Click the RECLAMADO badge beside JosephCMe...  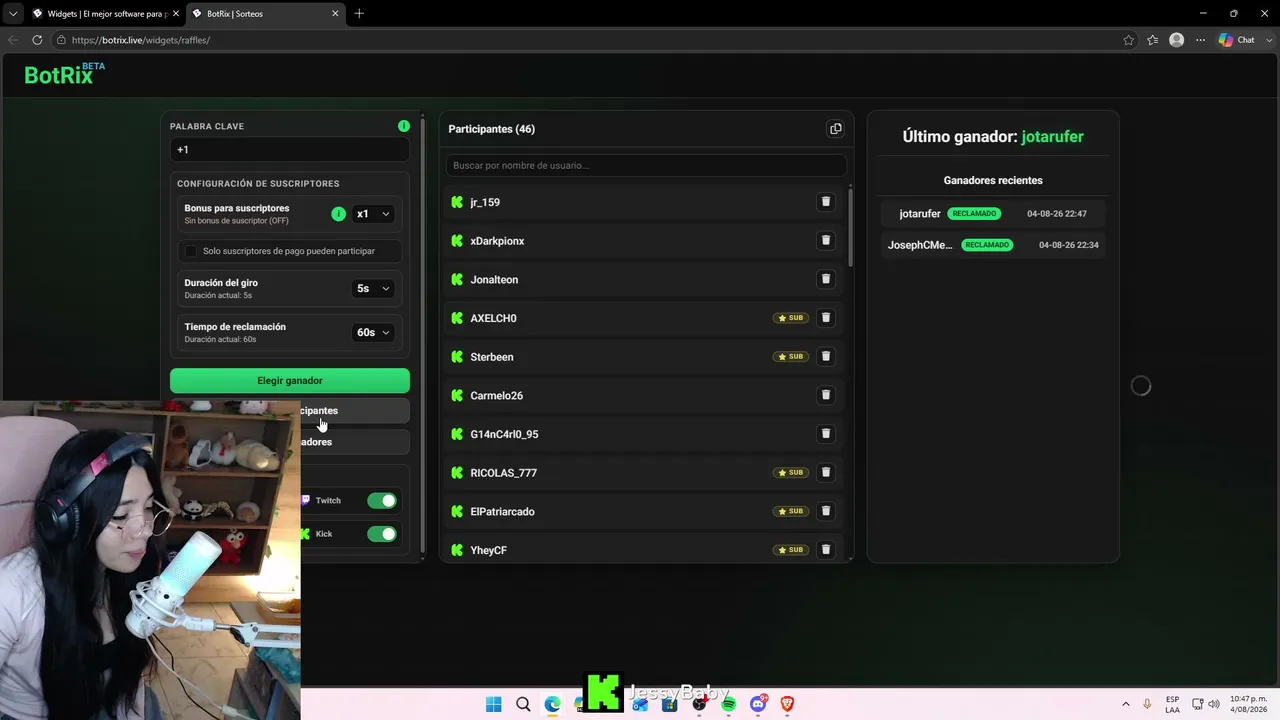pos(987,245)
